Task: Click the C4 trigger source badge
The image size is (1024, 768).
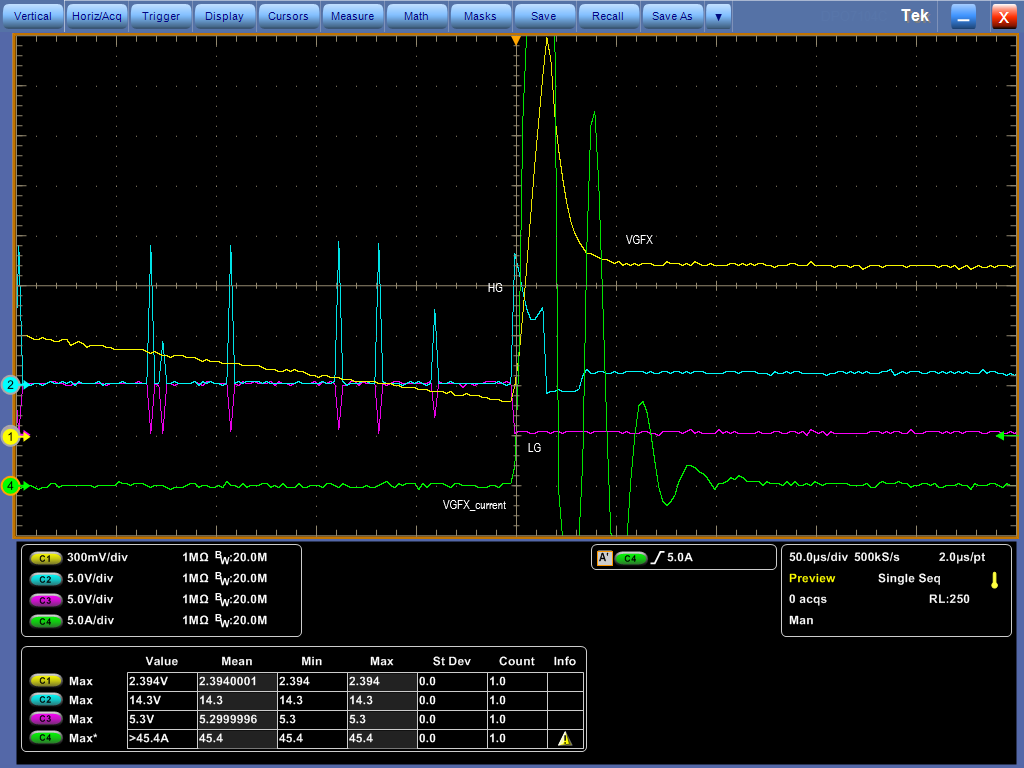Action: pos(630,558)
